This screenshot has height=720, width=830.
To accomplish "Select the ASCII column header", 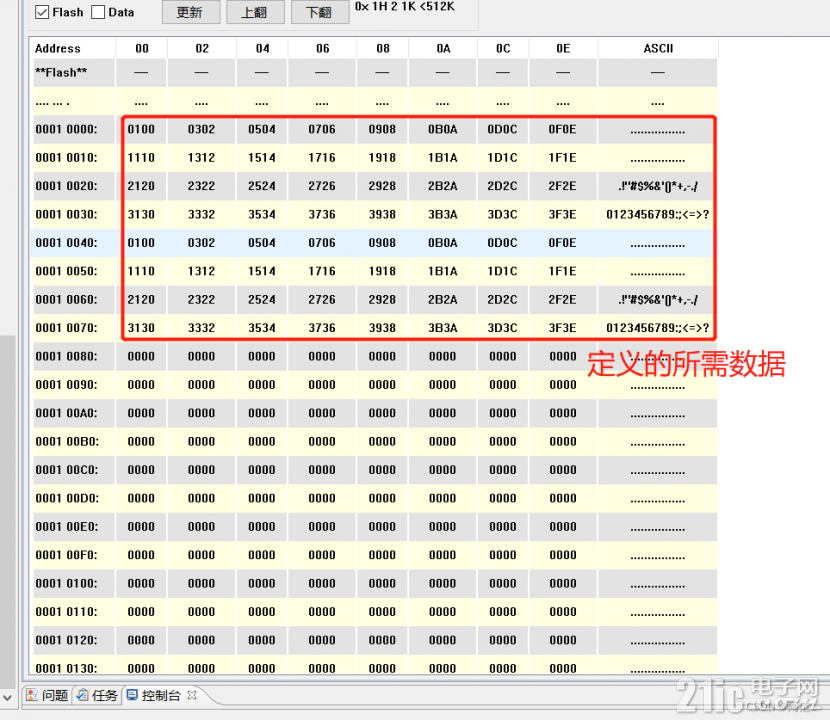I will [658, 48].
